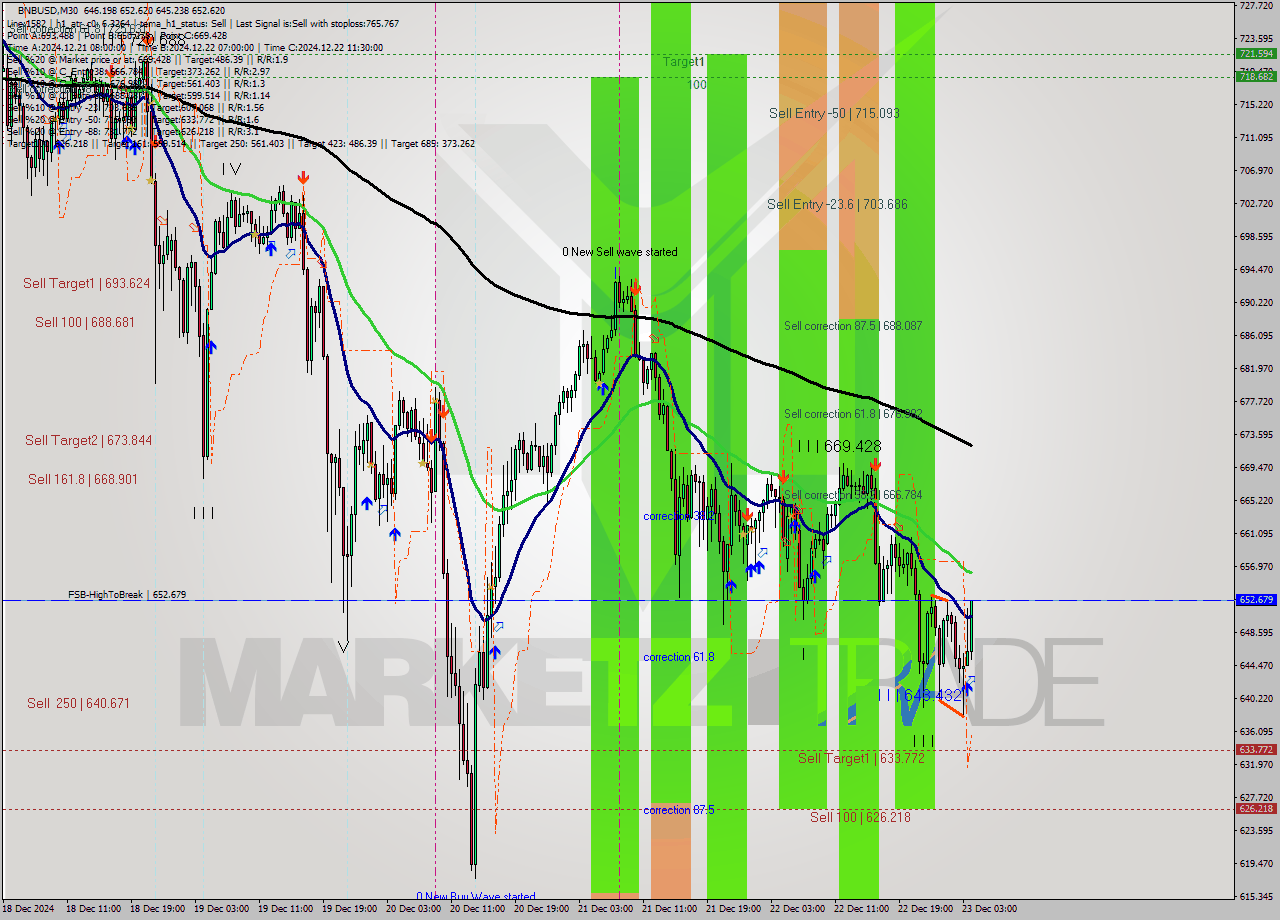Click the green 'Target1' label
The image size is (1280, 920).
pyautogui.click(x=684, y=62)
